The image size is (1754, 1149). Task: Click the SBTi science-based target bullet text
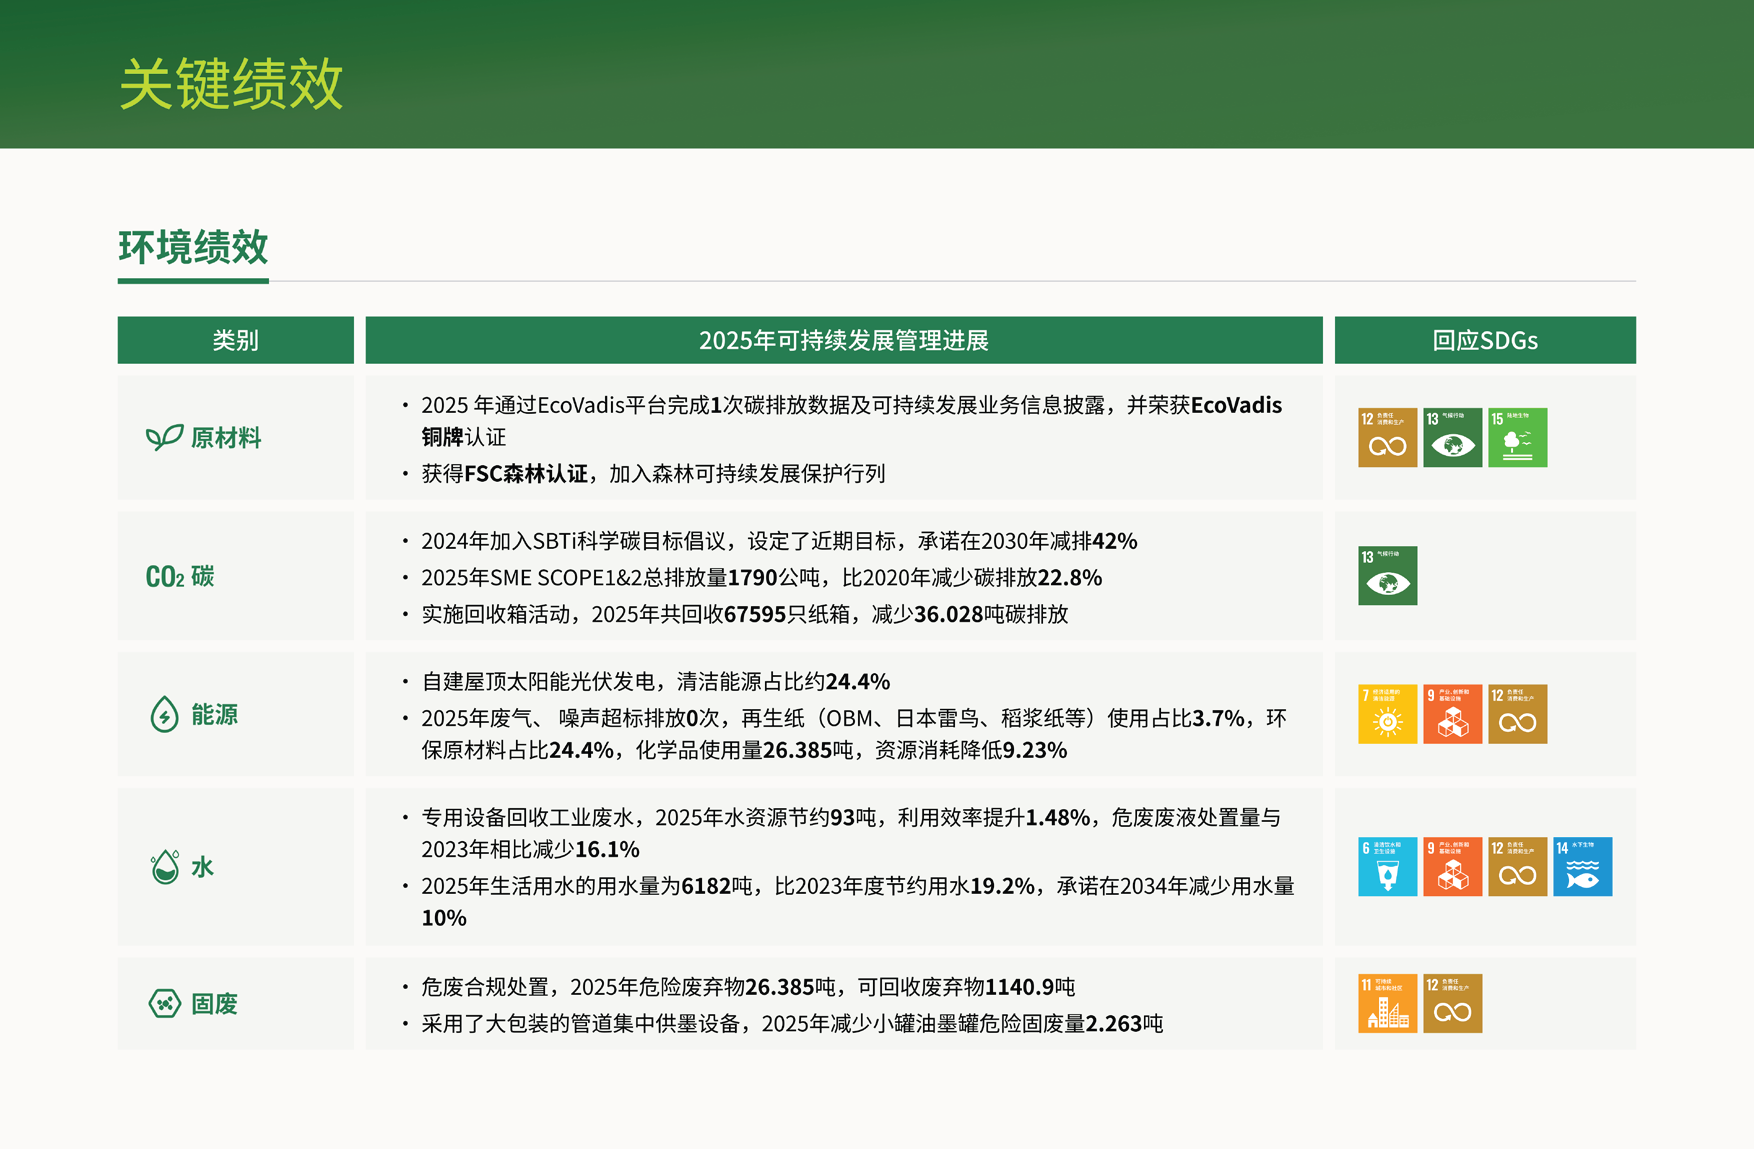(x=778, y=541)
